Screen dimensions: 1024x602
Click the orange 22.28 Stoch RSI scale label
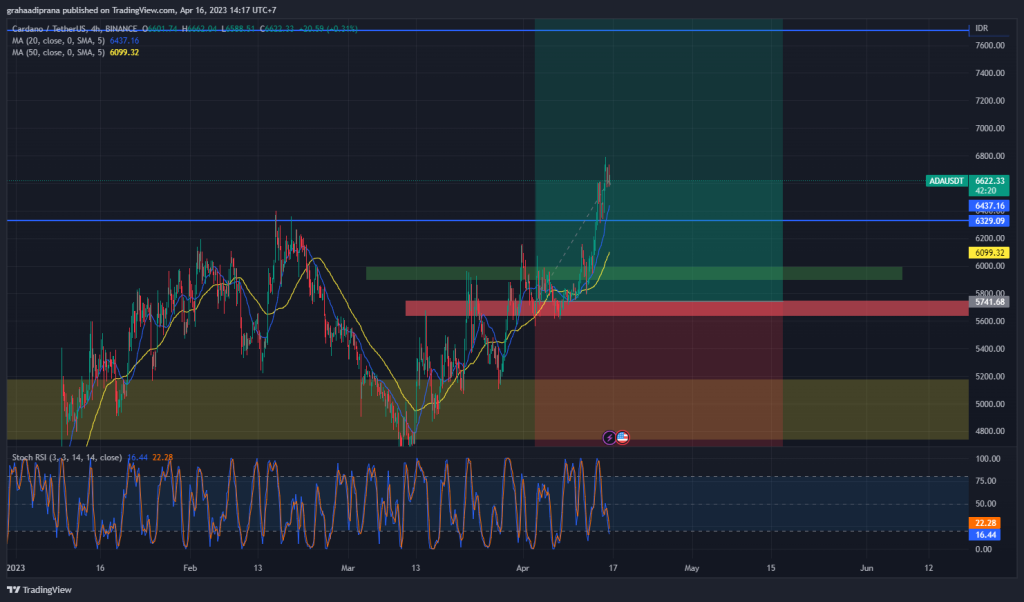click(x=985, y=523)
